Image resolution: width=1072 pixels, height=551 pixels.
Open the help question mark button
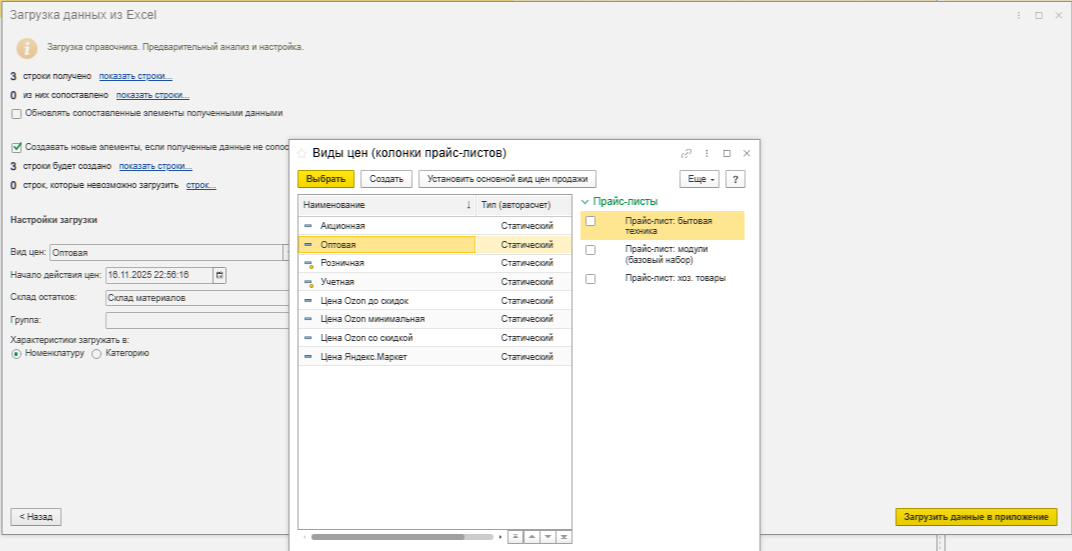point(735,179)
